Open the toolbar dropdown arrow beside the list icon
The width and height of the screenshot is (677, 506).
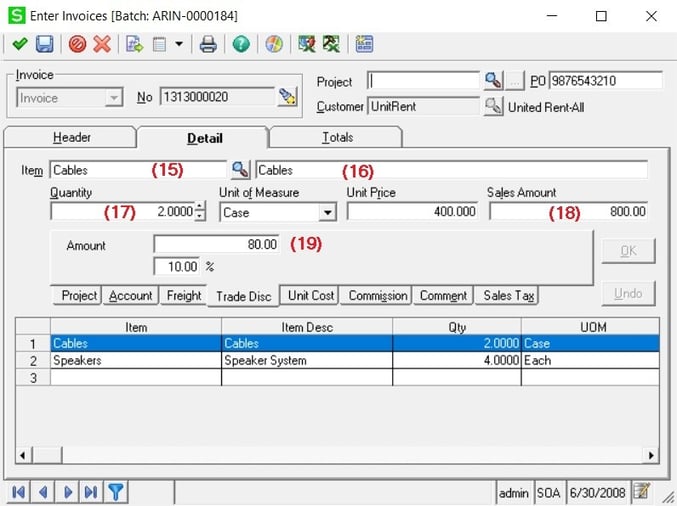[x=179, y=44]
